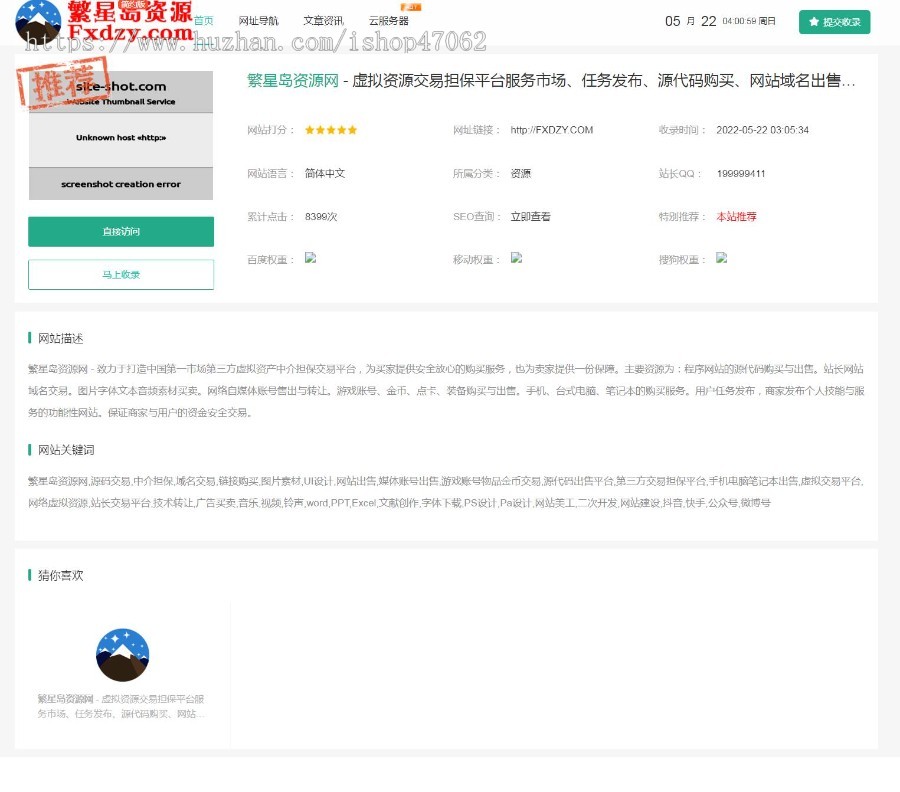
Task: Click the 搜狗权重 weight image icon
Action: click(721, 258)
